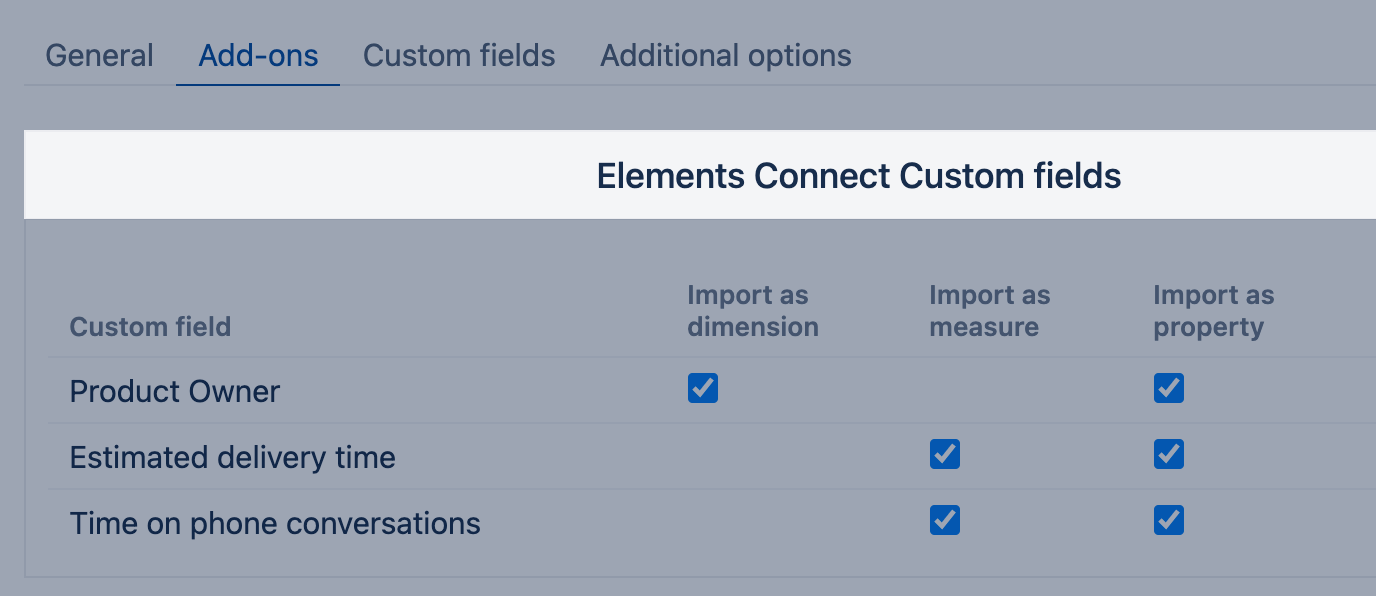This screenshot has height=596, width=1376.
Task: Click empty dimension cell for Estimated delivery time
Action: coord(703,454)
